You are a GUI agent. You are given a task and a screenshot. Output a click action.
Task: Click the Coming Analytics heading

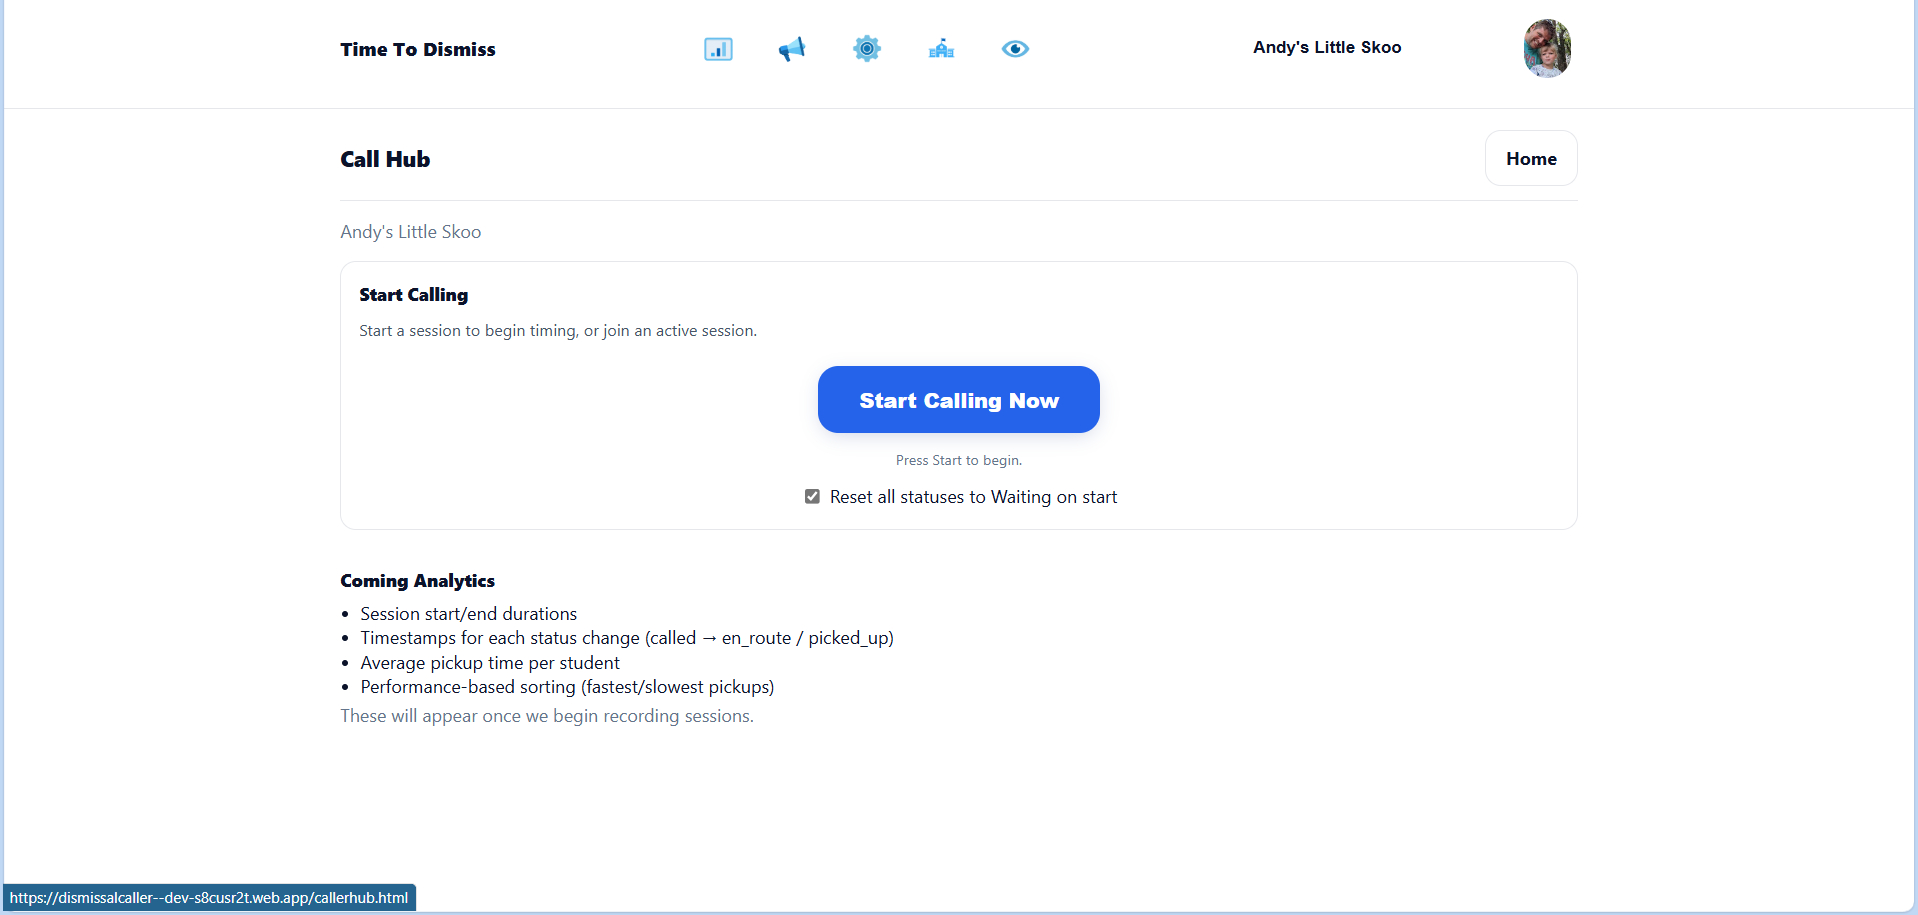[417, 581]
